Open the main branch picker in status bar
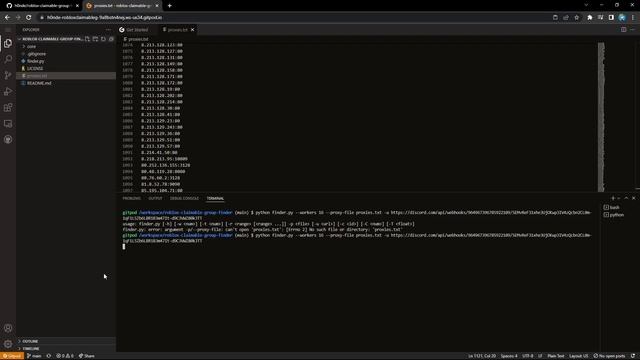This screenshot has width=640, height=360. coord(34,356)
